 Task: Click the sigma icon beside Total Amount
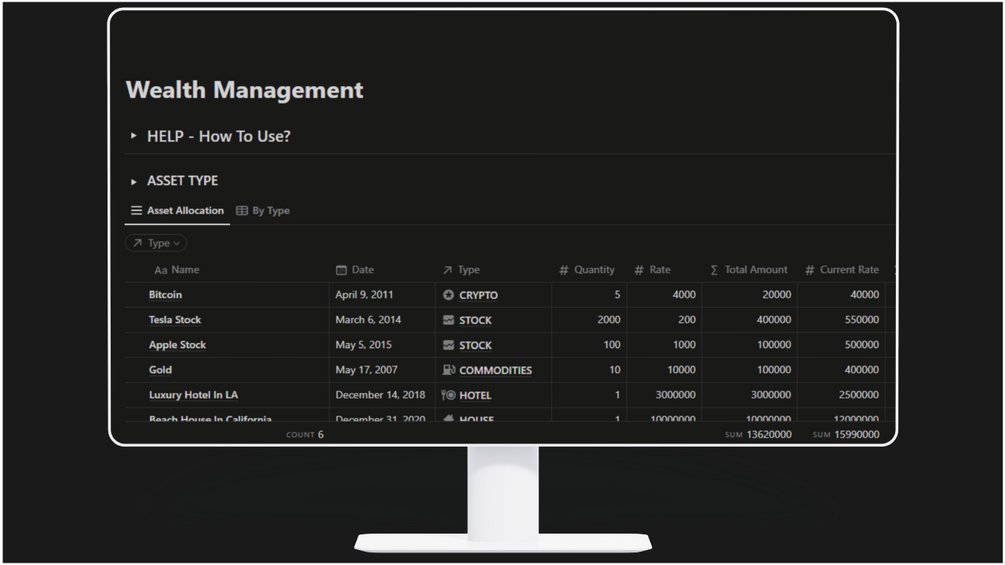[714, 270]
